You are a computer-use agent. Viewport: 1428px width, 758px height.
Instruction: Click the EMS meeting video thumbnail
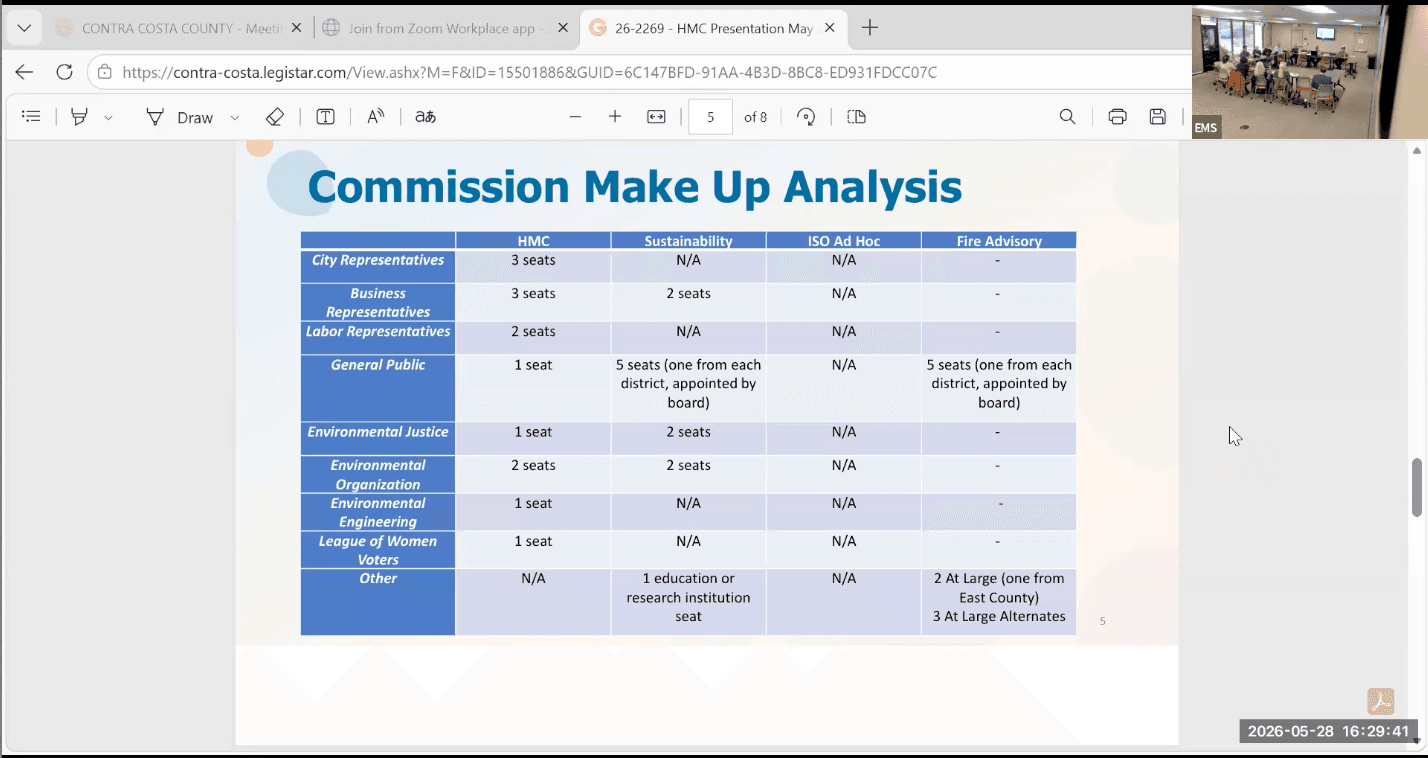point(1310,71)
